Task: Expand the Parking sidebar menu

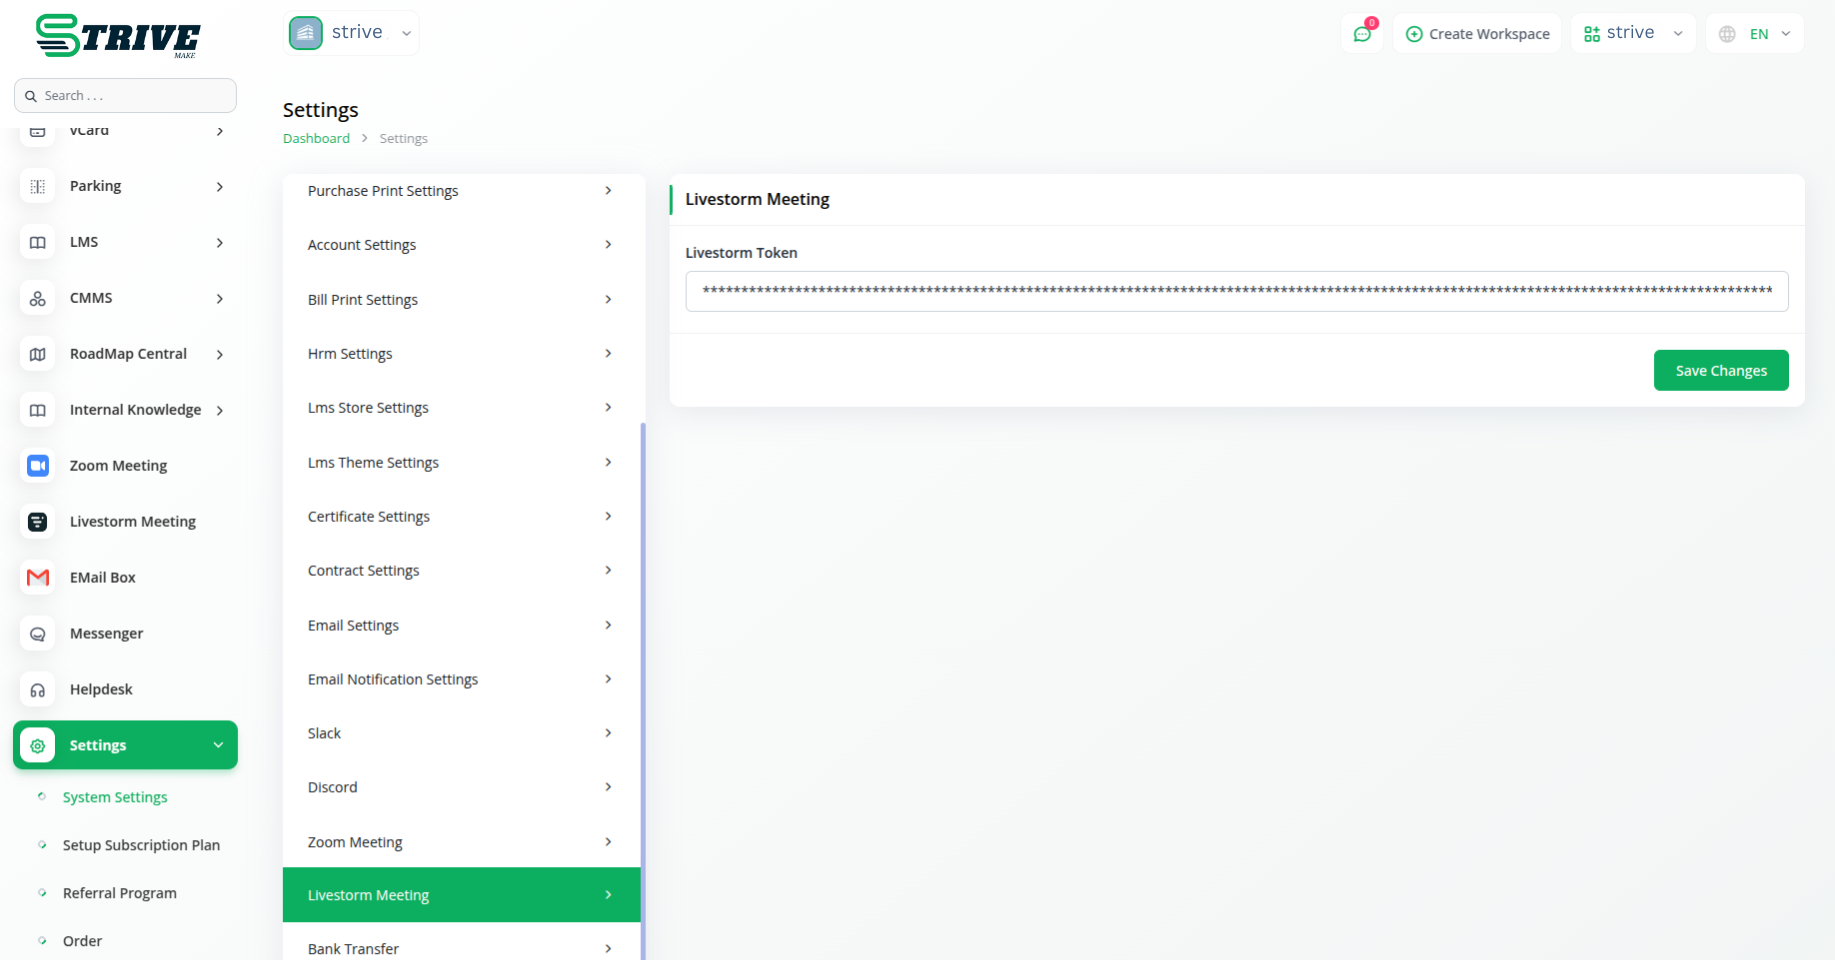Action: point(219,187)
